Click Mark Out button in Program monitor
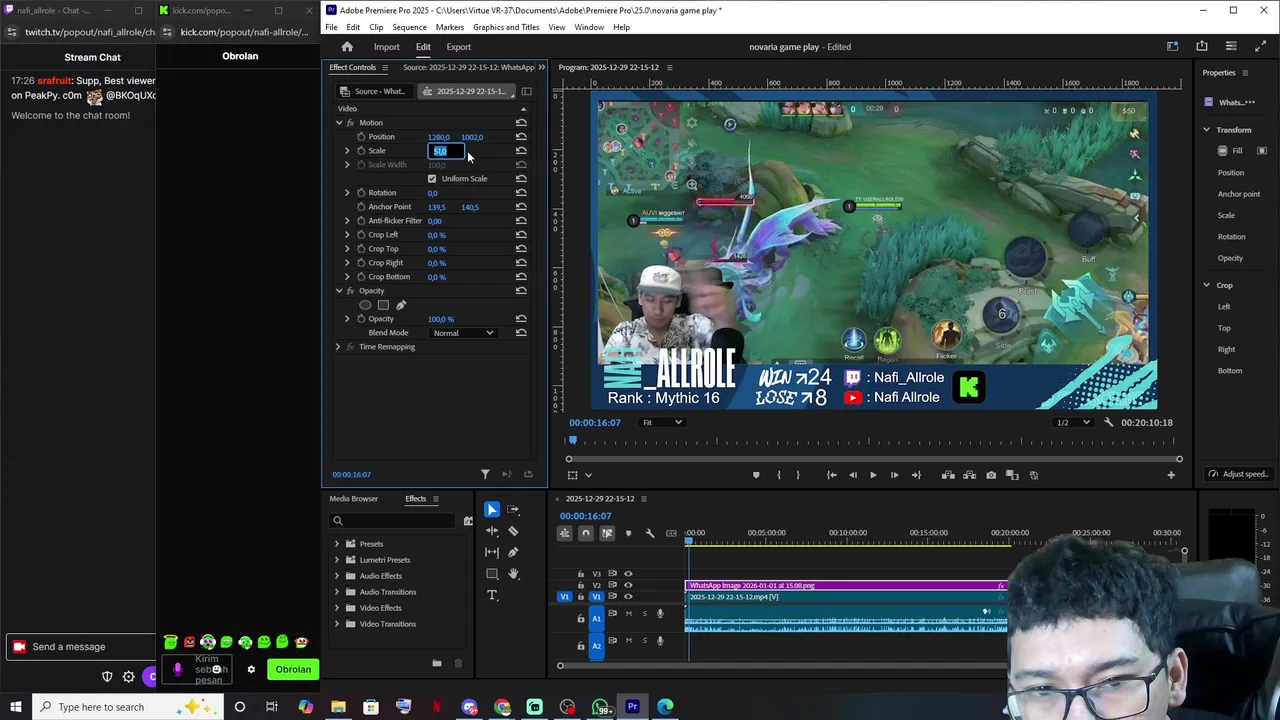Image resolution: width=1280 pixels, height=720 pixels. point(798,475)
